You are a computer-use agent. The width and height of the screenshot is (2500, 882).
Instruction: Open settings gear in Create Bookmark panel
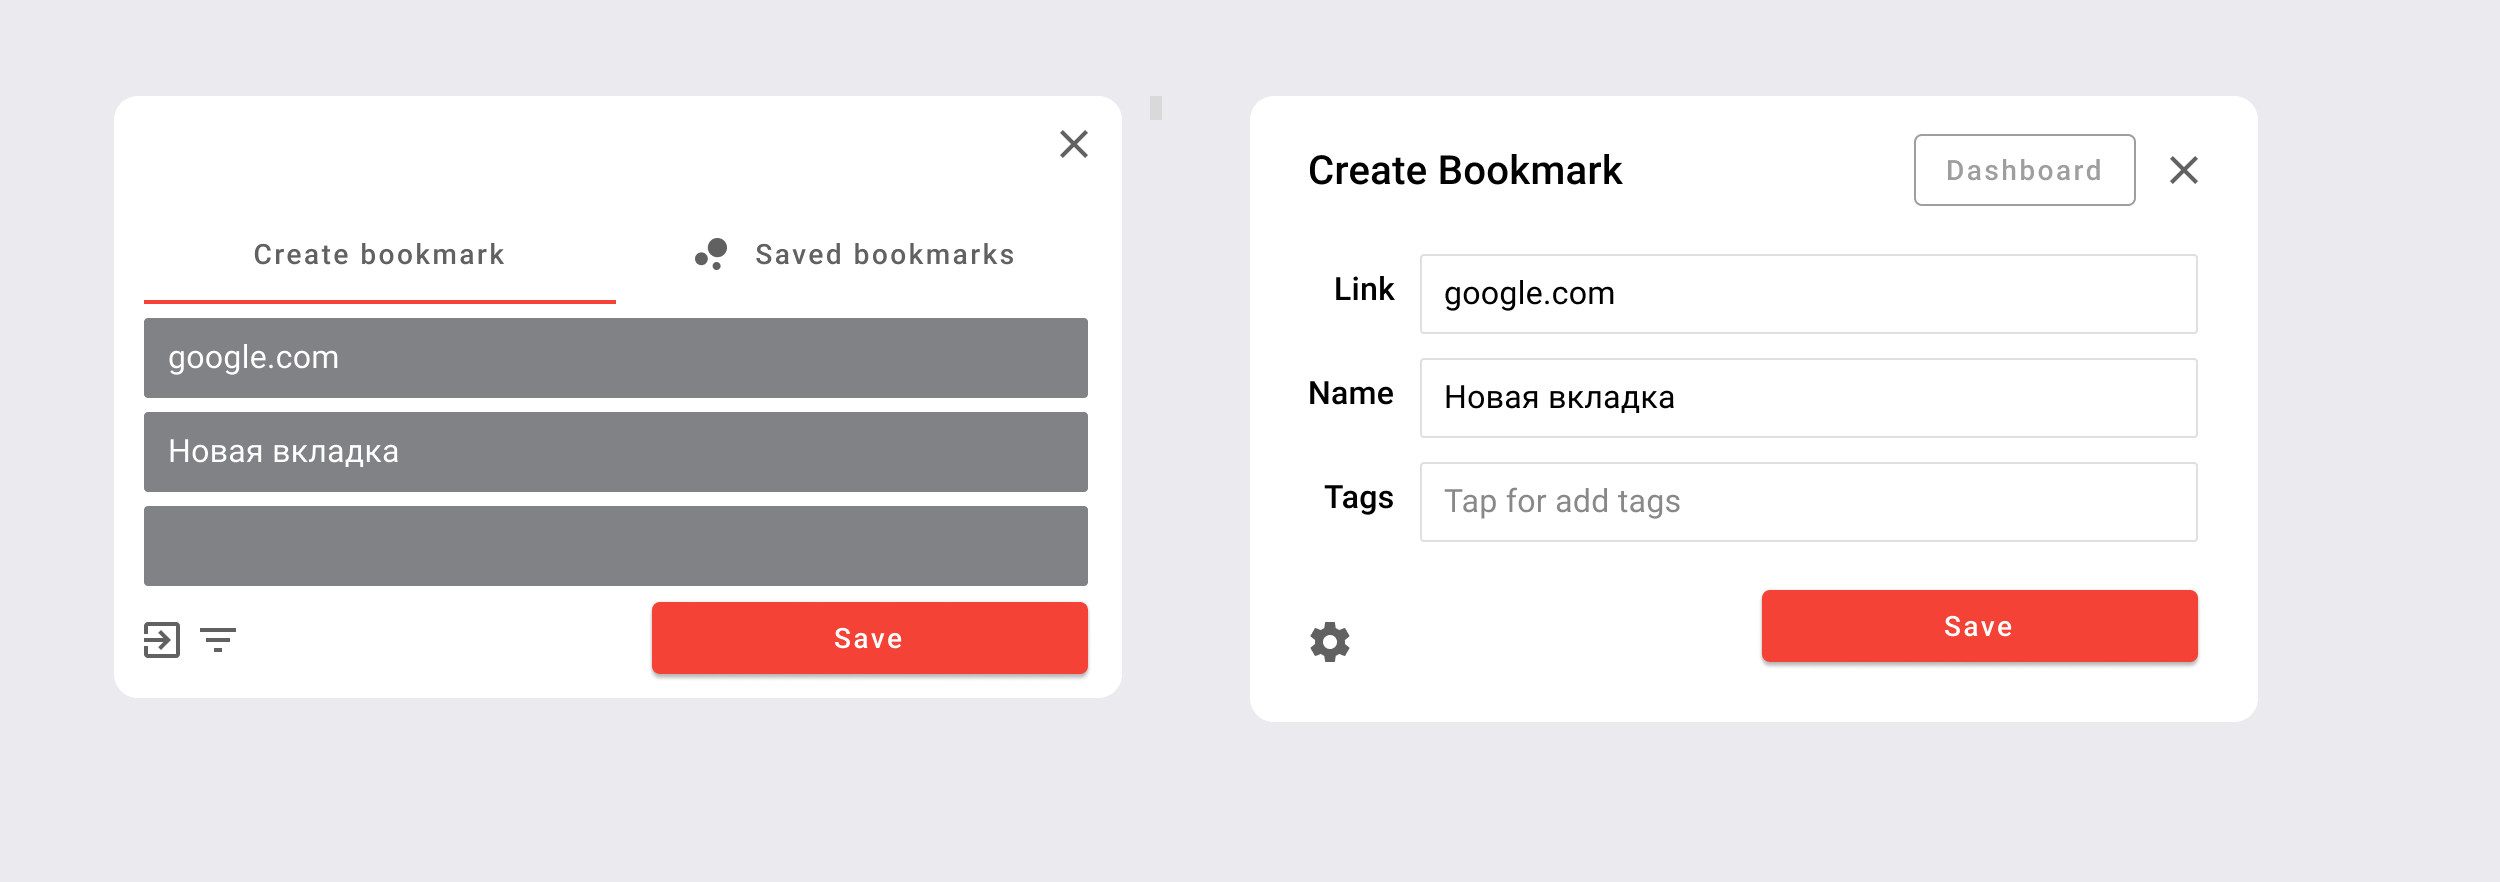tap(1330, 642)
